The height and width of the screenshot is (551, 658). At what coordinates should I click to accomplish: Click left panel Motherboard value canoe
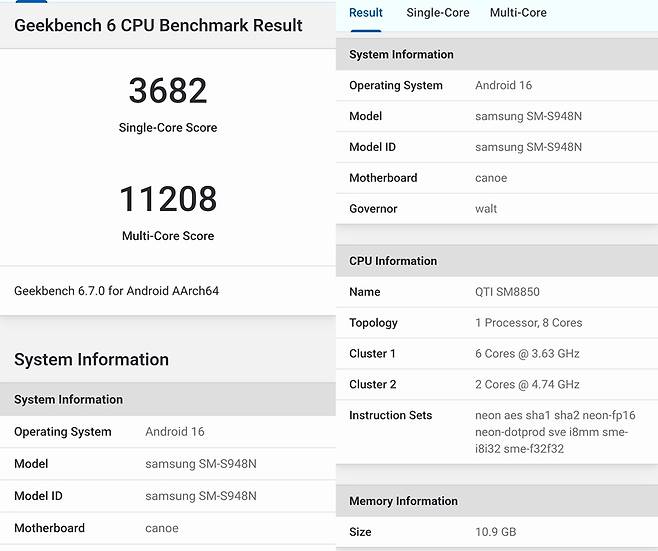click(162, 528)
